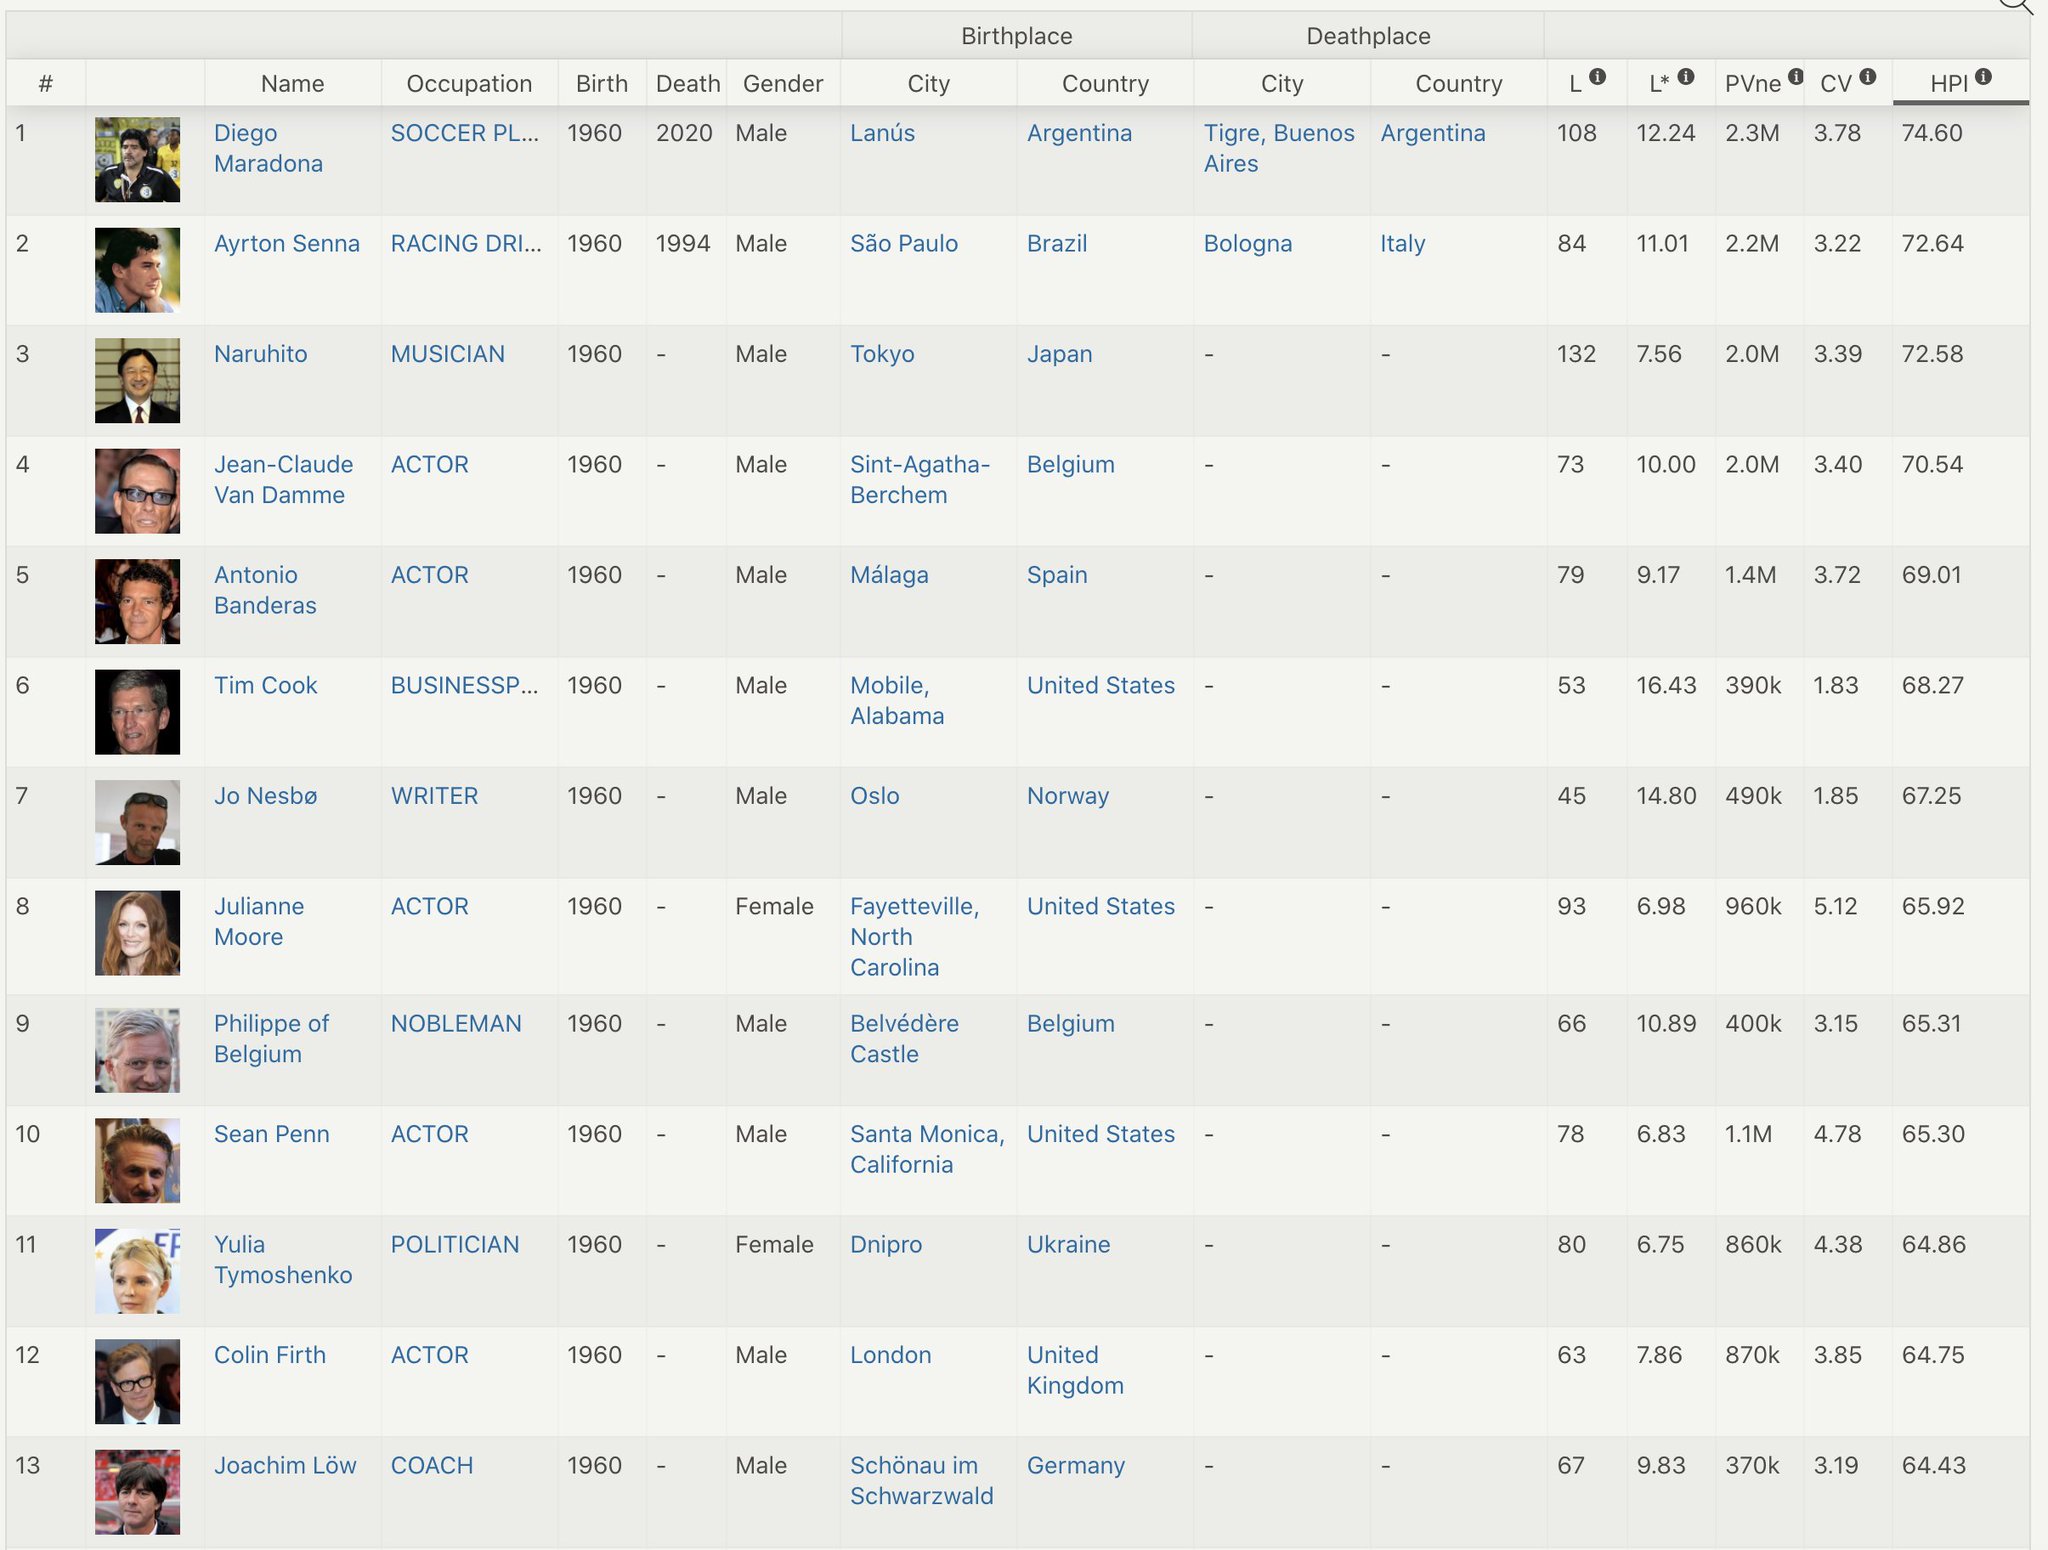Open the SOCCER PL... occupation link
Viewport: 2048px width, 1550px height.
pyautogui.click(x=464, y=134)
